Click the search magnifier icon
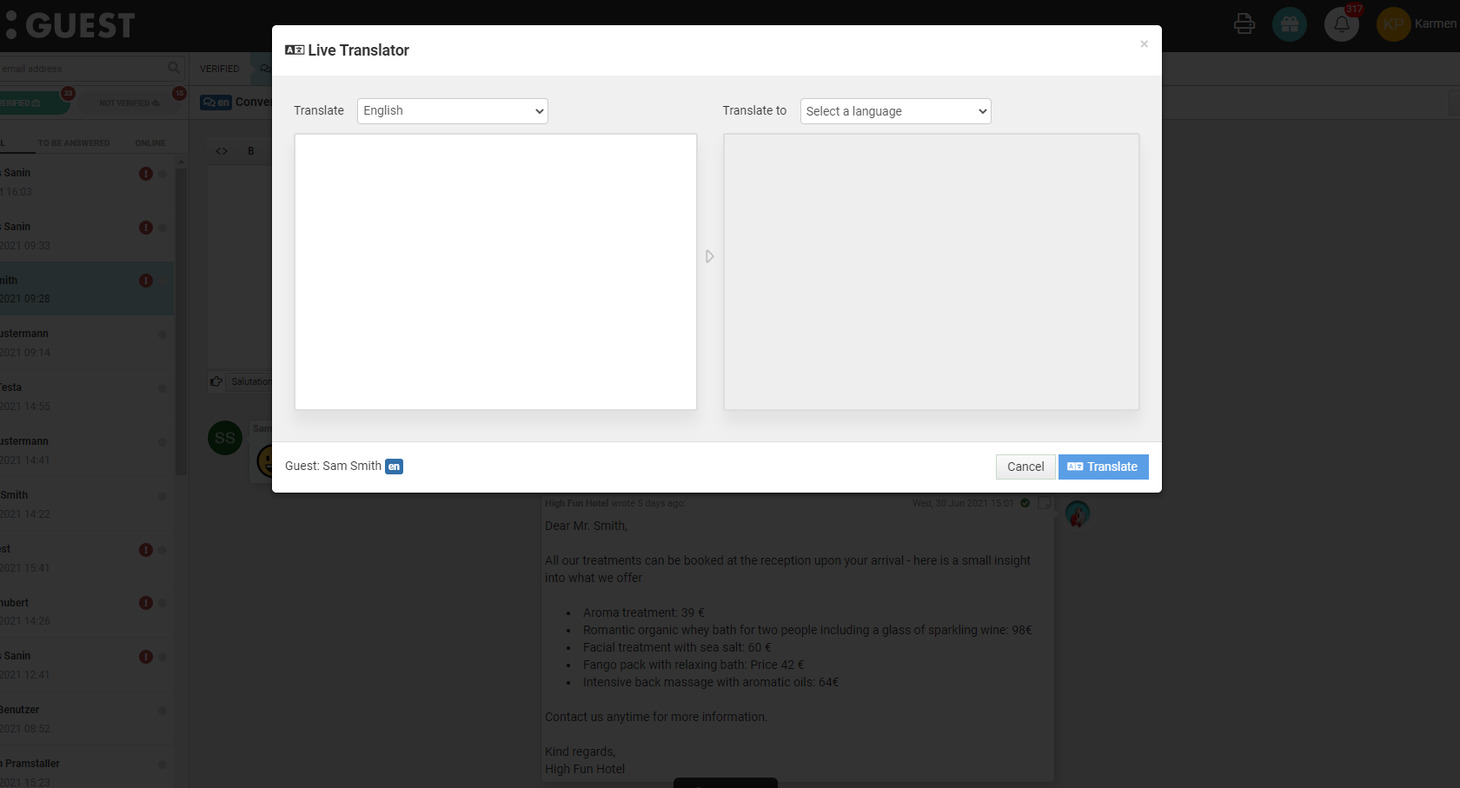Viewport: 1460px width, 788px height. tap(174, 68)
